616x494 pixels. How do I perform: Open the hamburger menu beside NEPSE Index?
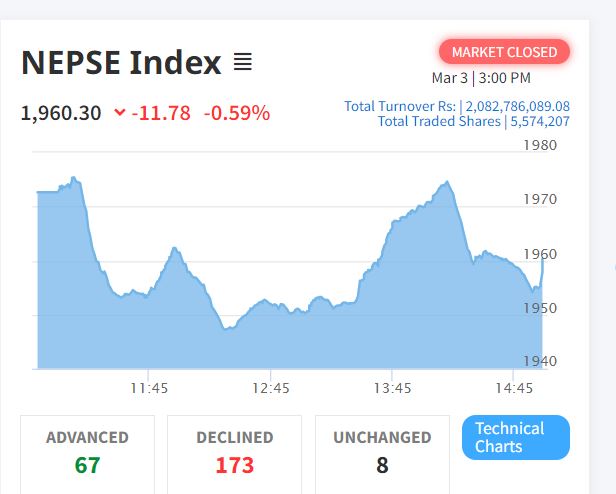243,63
